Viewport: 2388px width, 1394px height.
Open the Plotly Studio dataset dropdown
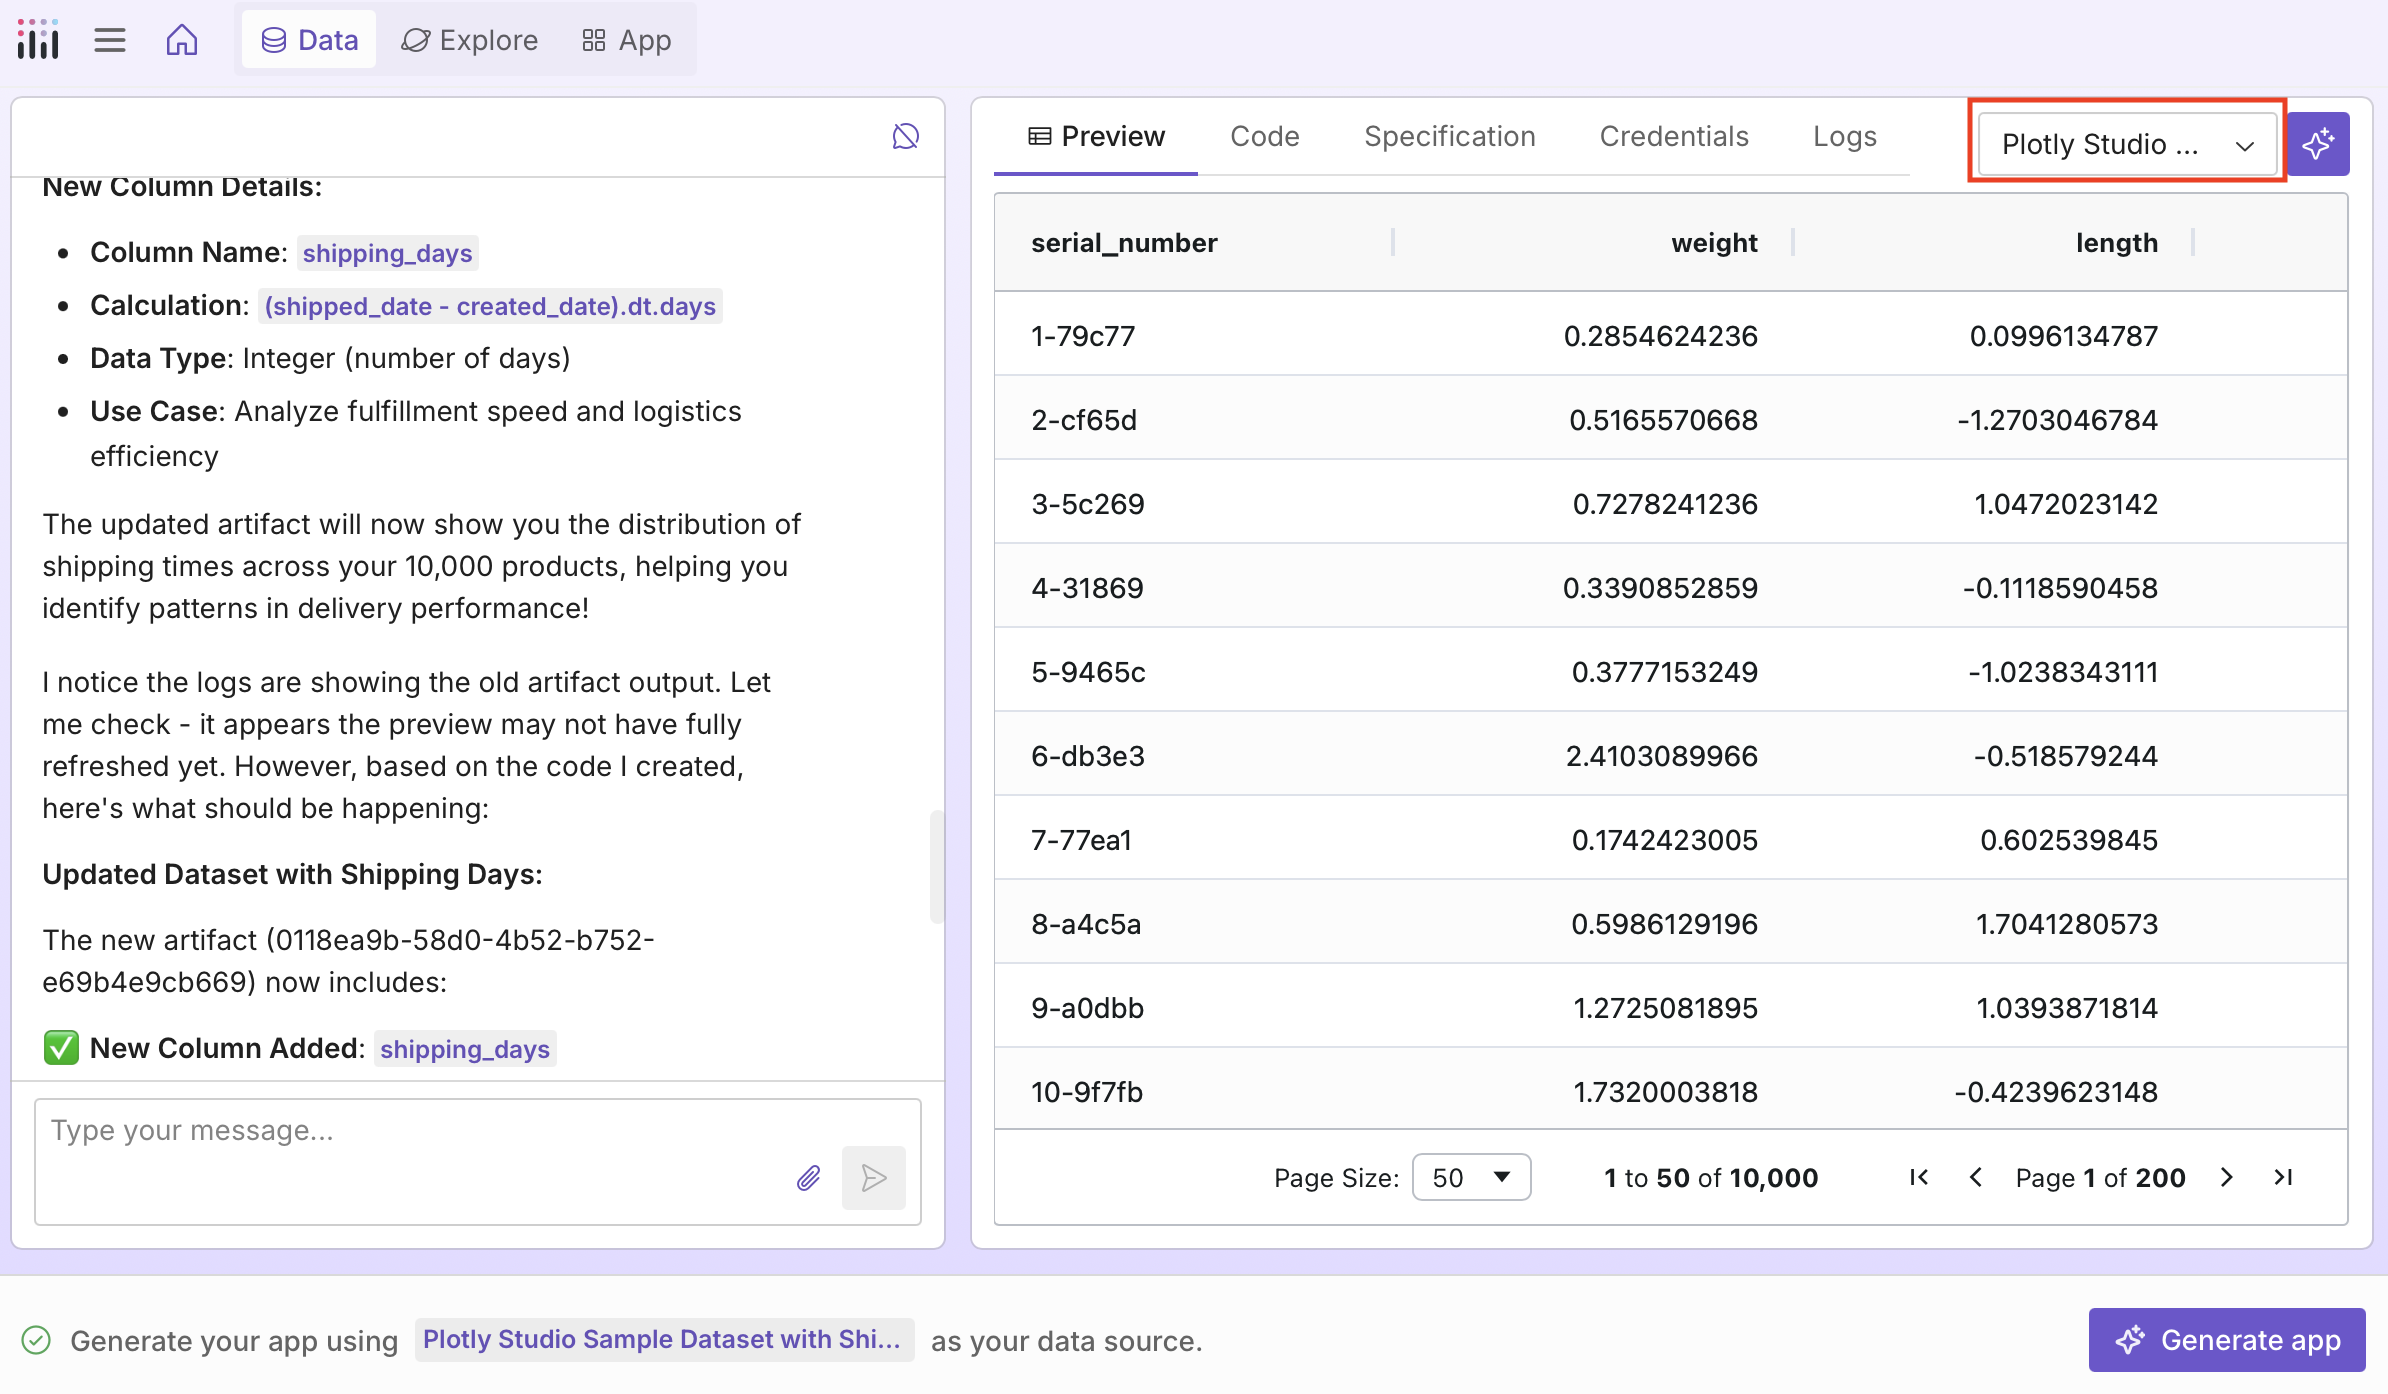(x=2125, y=143)
